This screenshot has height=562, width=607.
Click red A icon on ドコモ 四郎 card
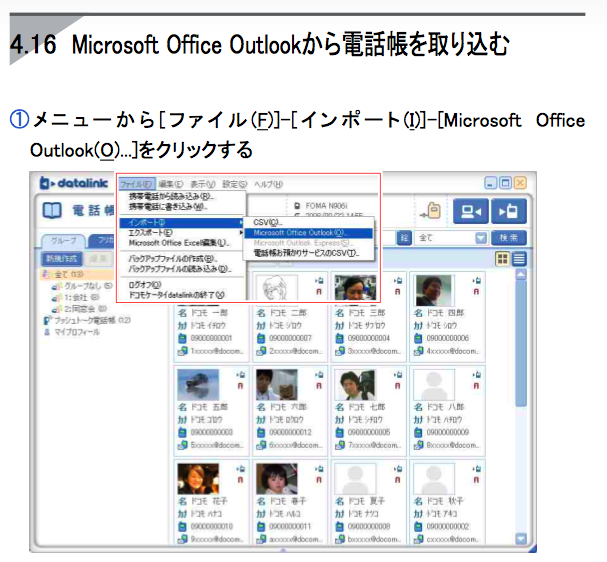(x=477, y=292)
